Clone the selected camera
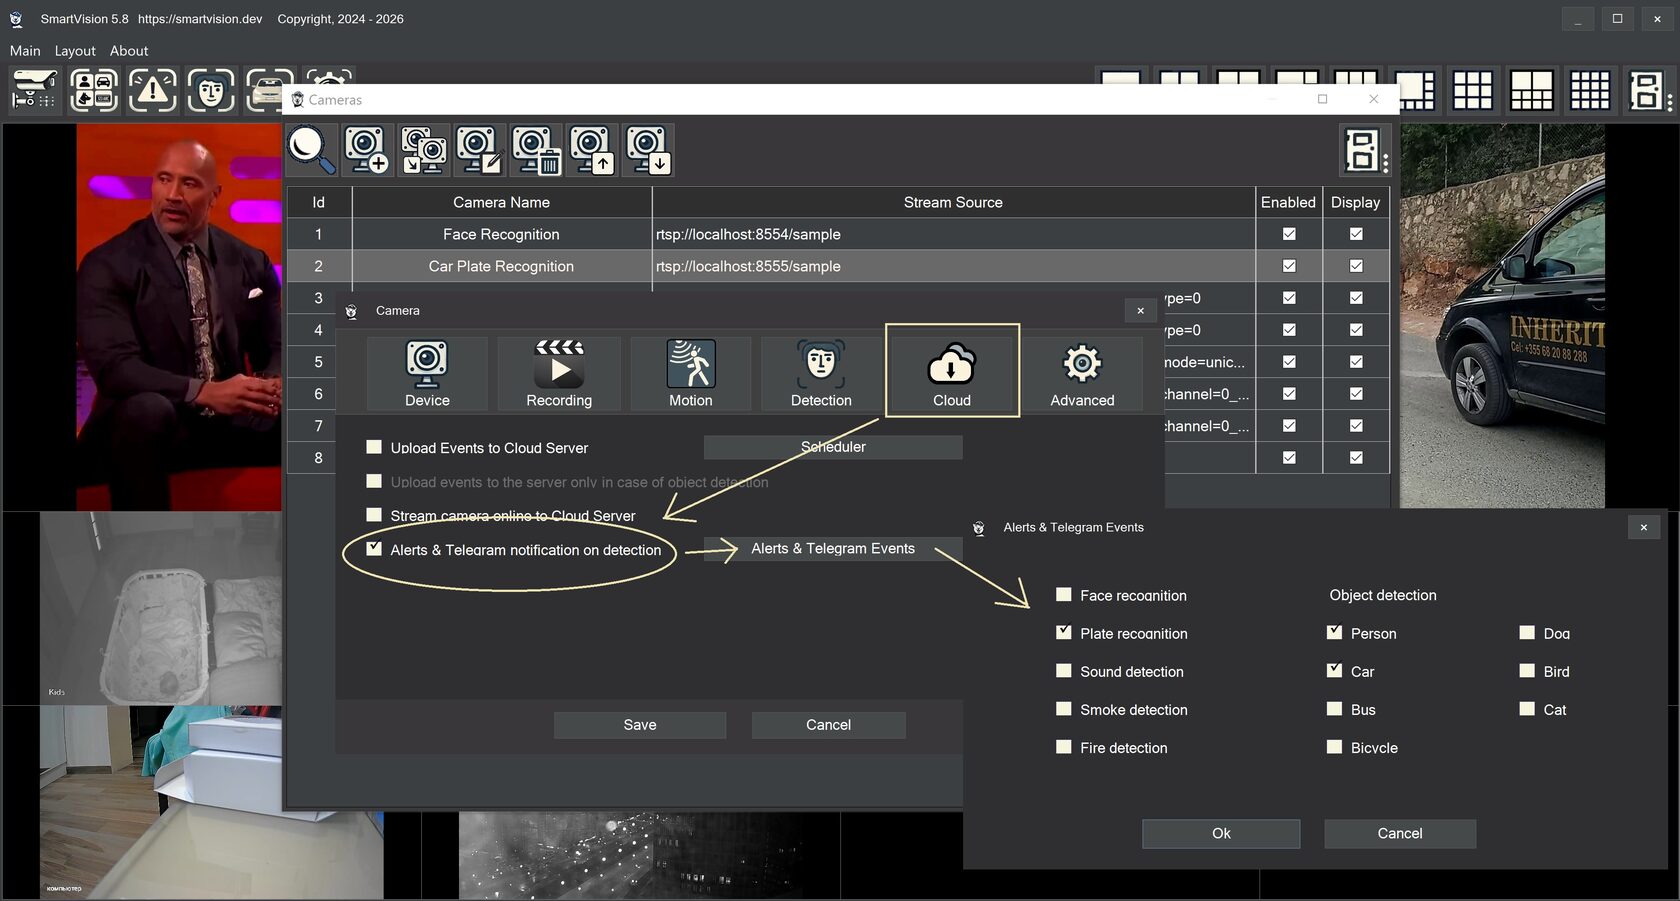Screen dimensions: 1680x901 [424, 150]
